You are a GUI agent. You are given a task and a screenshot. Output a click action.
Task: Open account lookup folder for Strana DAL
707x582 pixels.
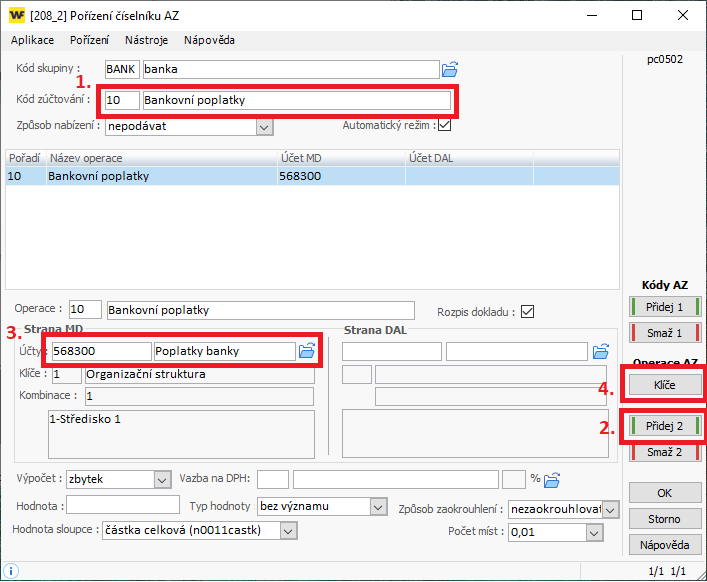tap(600, 351)
